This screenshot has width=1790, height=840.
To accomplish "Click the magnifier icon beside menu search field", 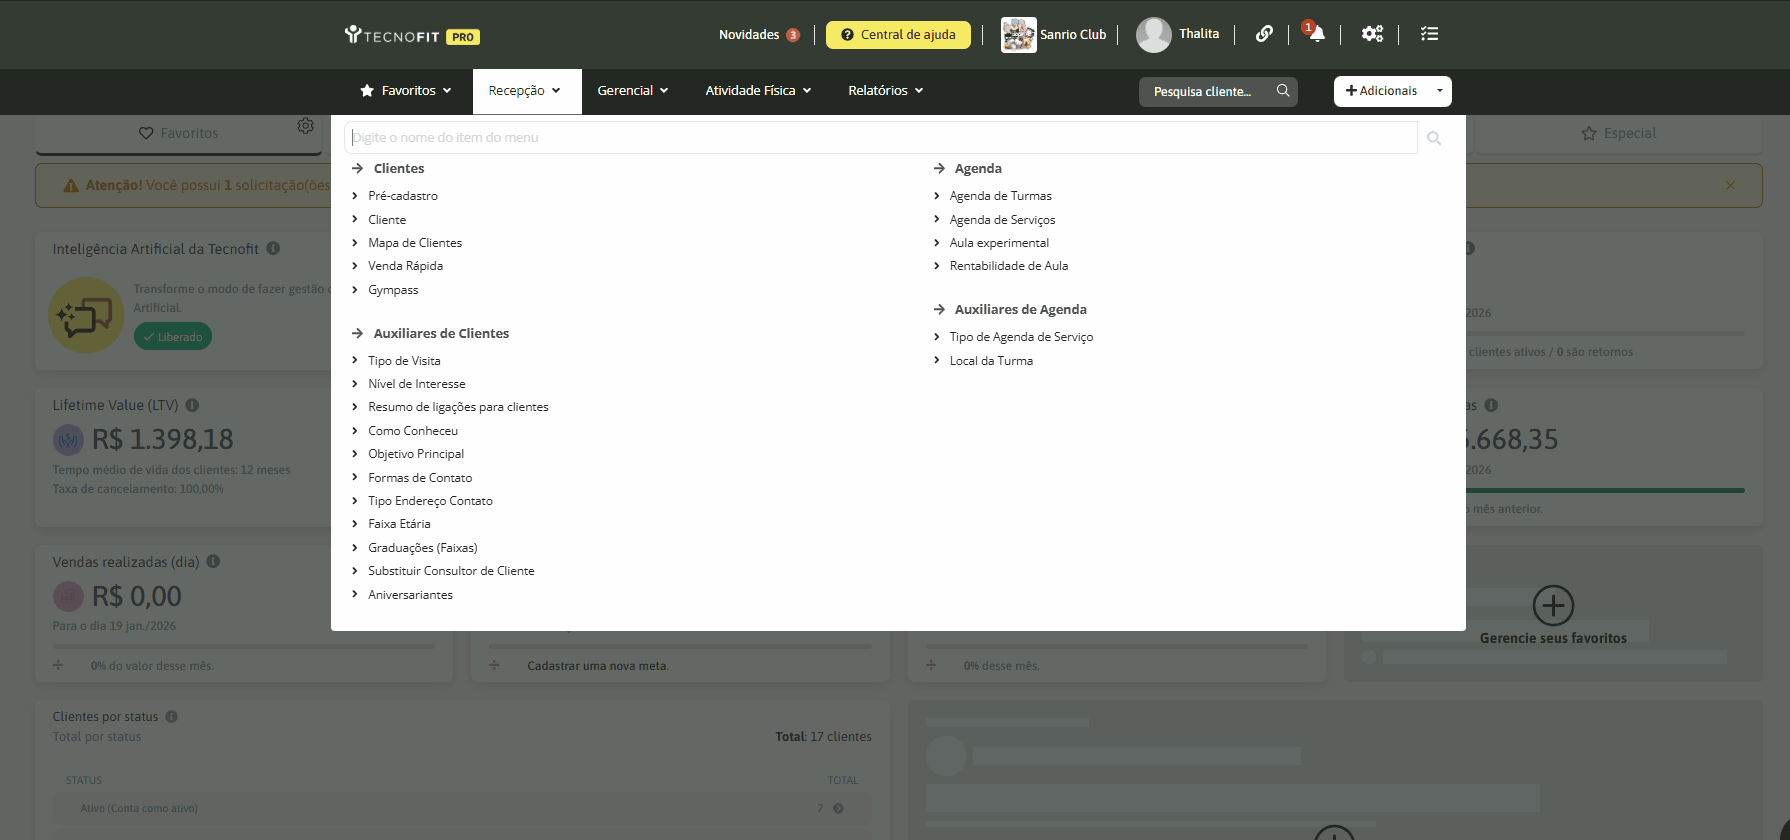I will pyautogui.click(x=1434, y=138).
